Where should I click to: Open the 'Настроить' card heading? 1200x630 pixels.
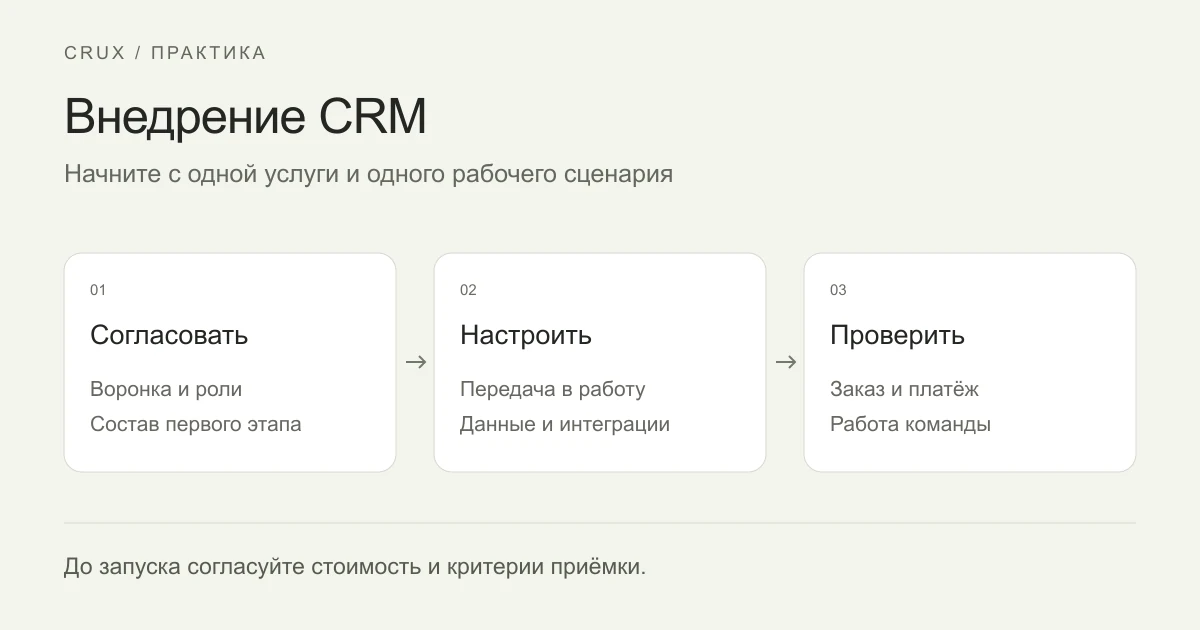[526, 335]
